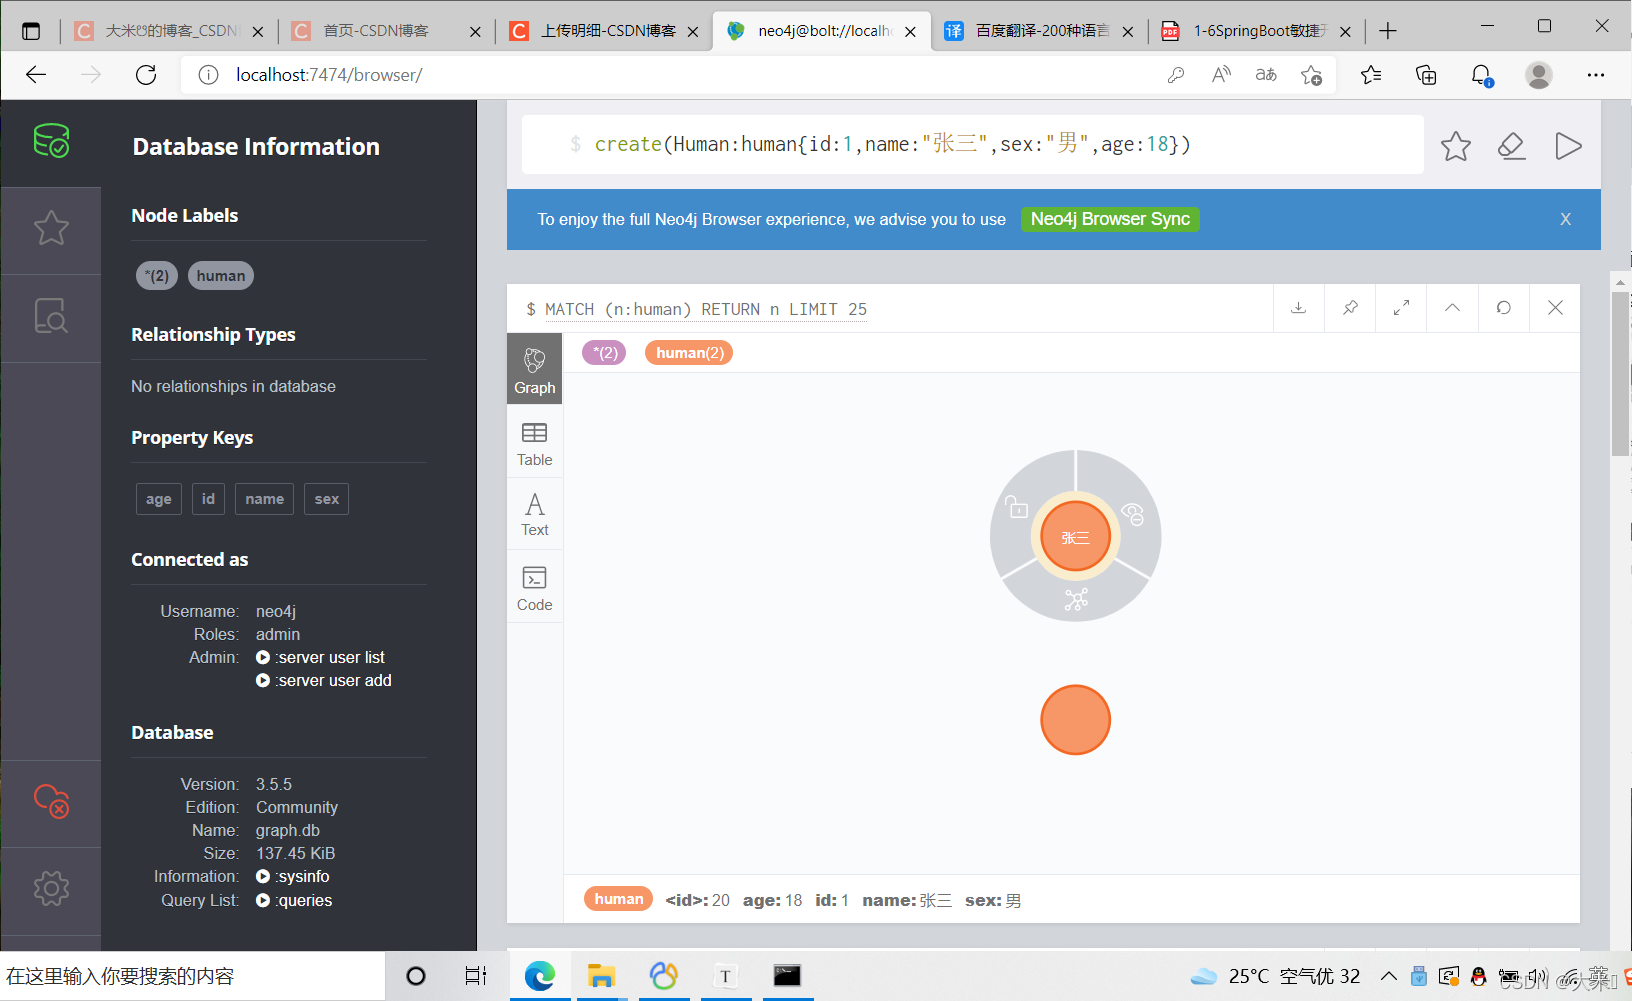
Task: Expand the result frame to fullscreen
Action: coord(1401,308)
